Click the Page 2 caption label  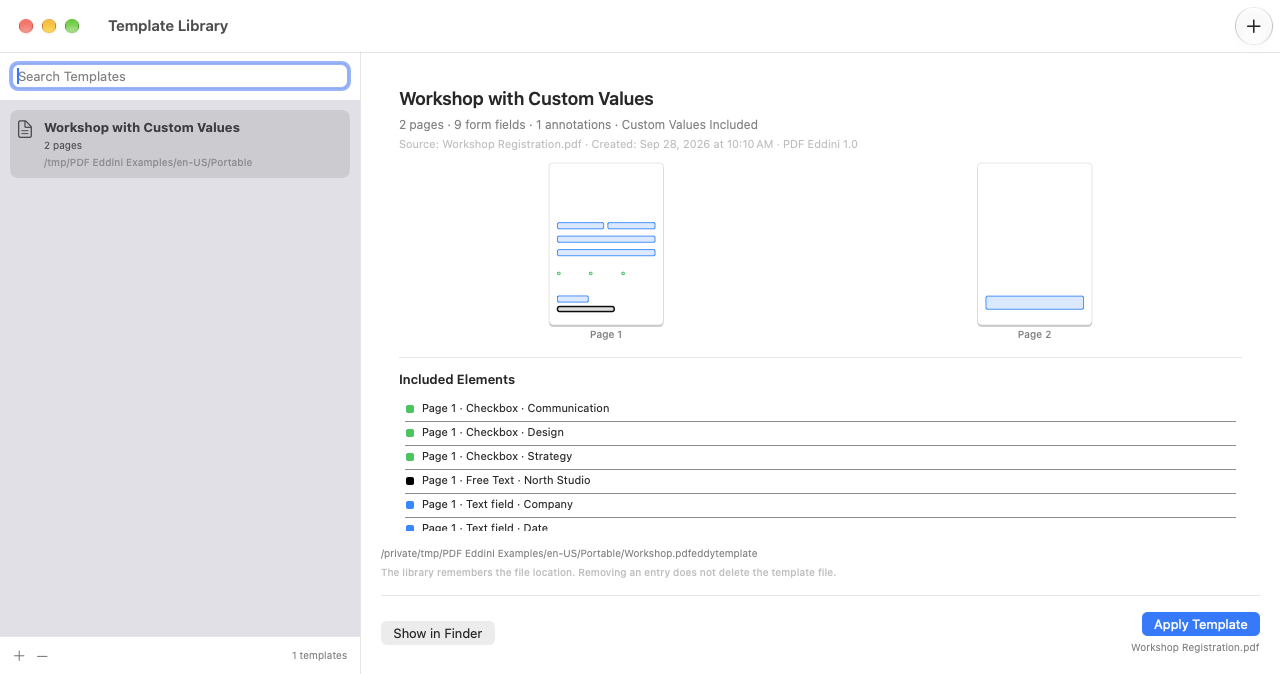pos(1034,335)
